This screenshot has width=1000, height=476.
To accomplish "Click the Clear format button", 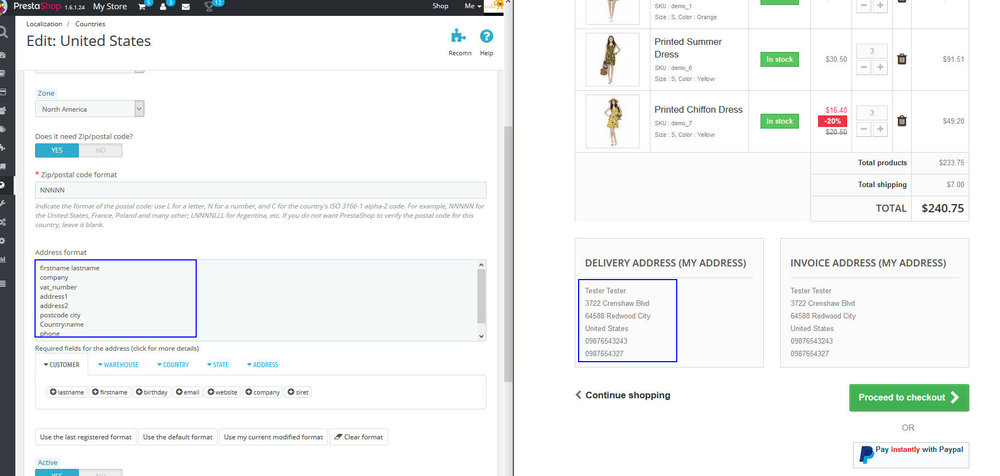I will coord(358,437).
